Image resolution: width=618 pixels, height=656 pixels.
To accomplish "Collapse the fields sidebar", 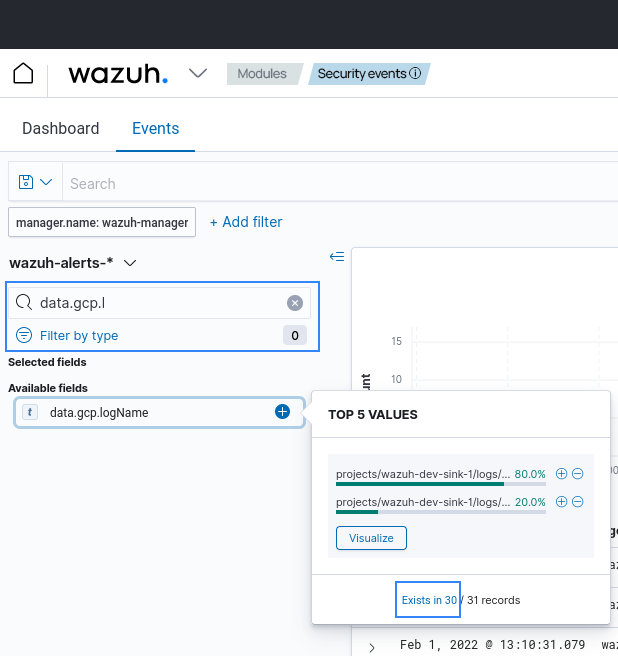I will pyautogui.click(x=337, y=256).
